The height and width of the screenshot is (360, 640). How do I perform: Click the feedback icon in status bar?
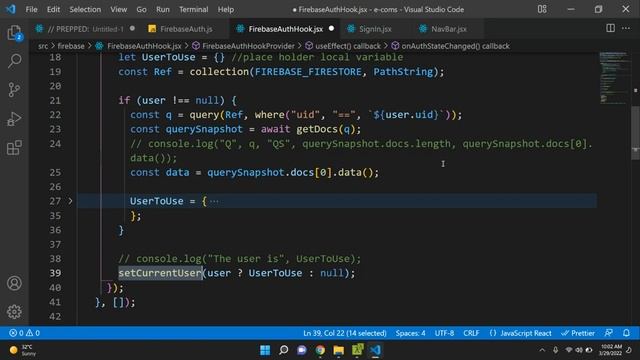tap(609, 333)
